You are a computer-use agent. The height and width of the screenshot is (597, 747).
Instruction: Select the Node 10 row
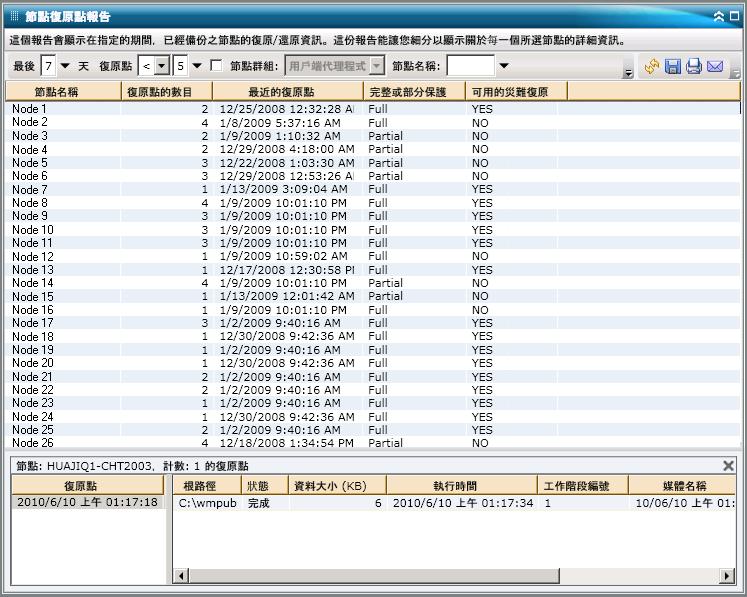pos(373,230)
